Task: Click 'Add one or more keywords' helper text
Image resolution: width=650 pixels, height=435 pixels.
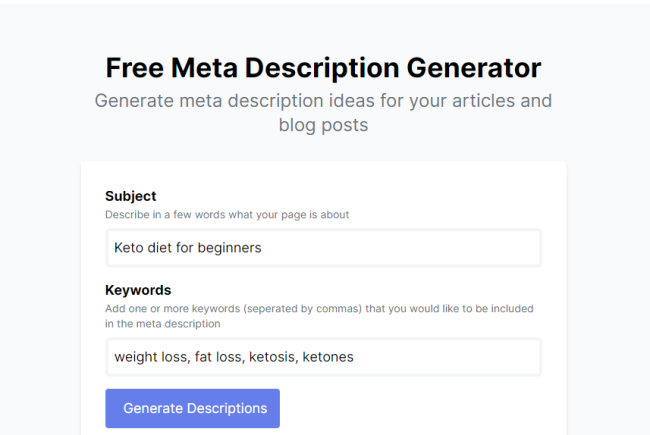Action: coord(319,308)
